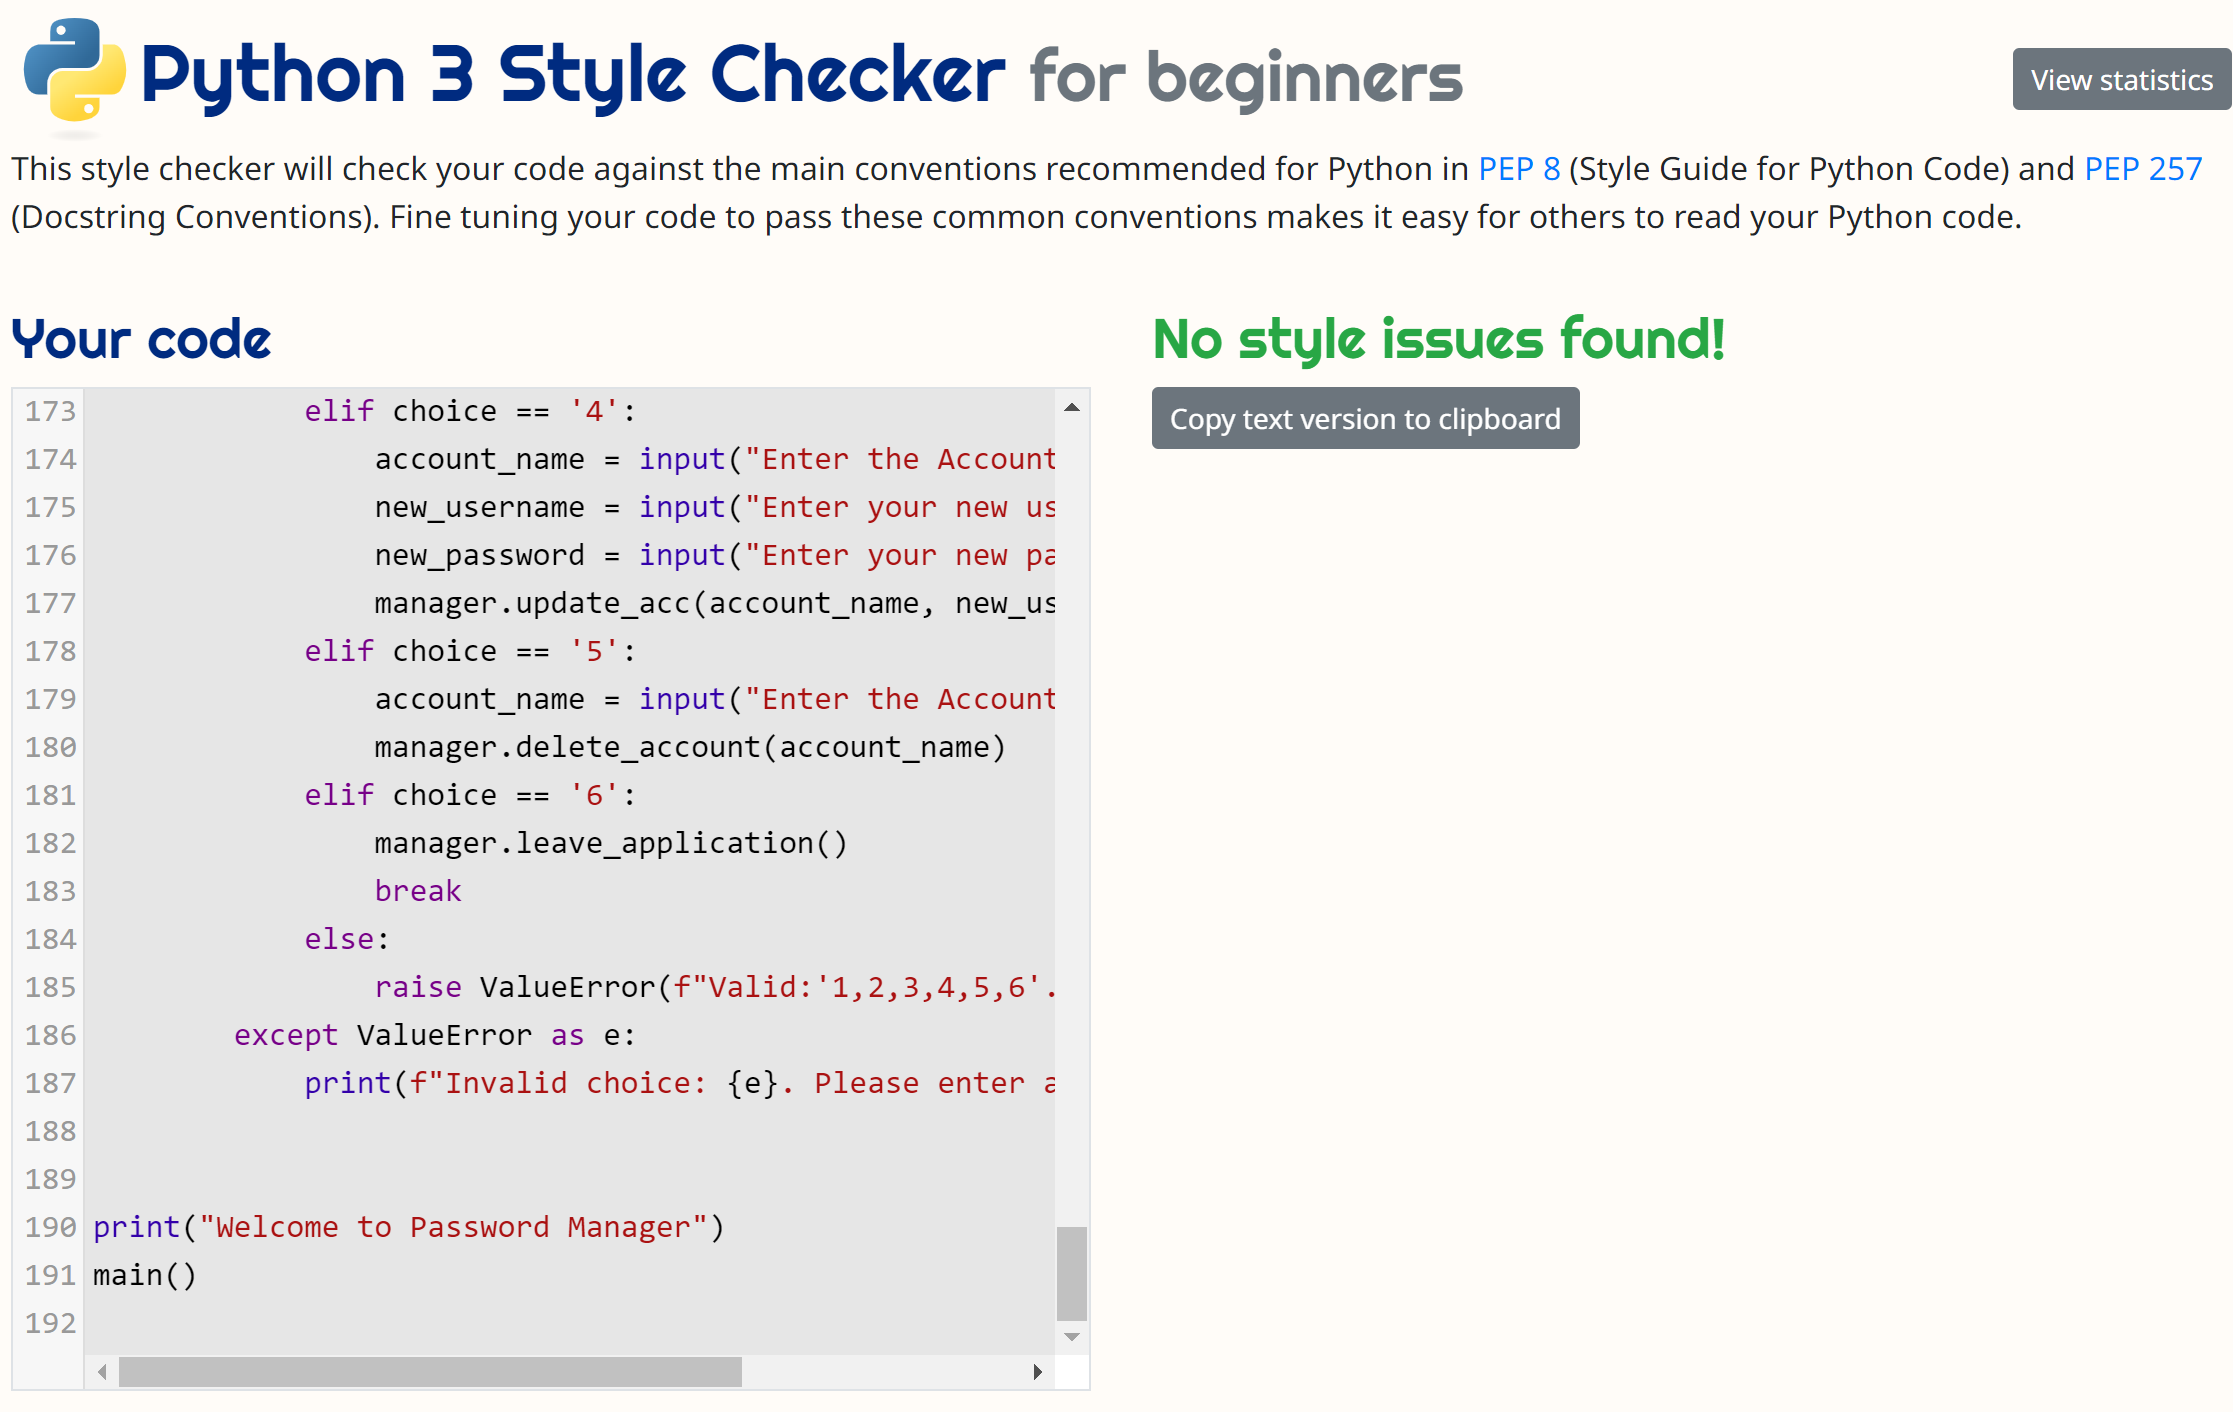
Task: Open the PEP 257 link
Action: click(2142, 169)
